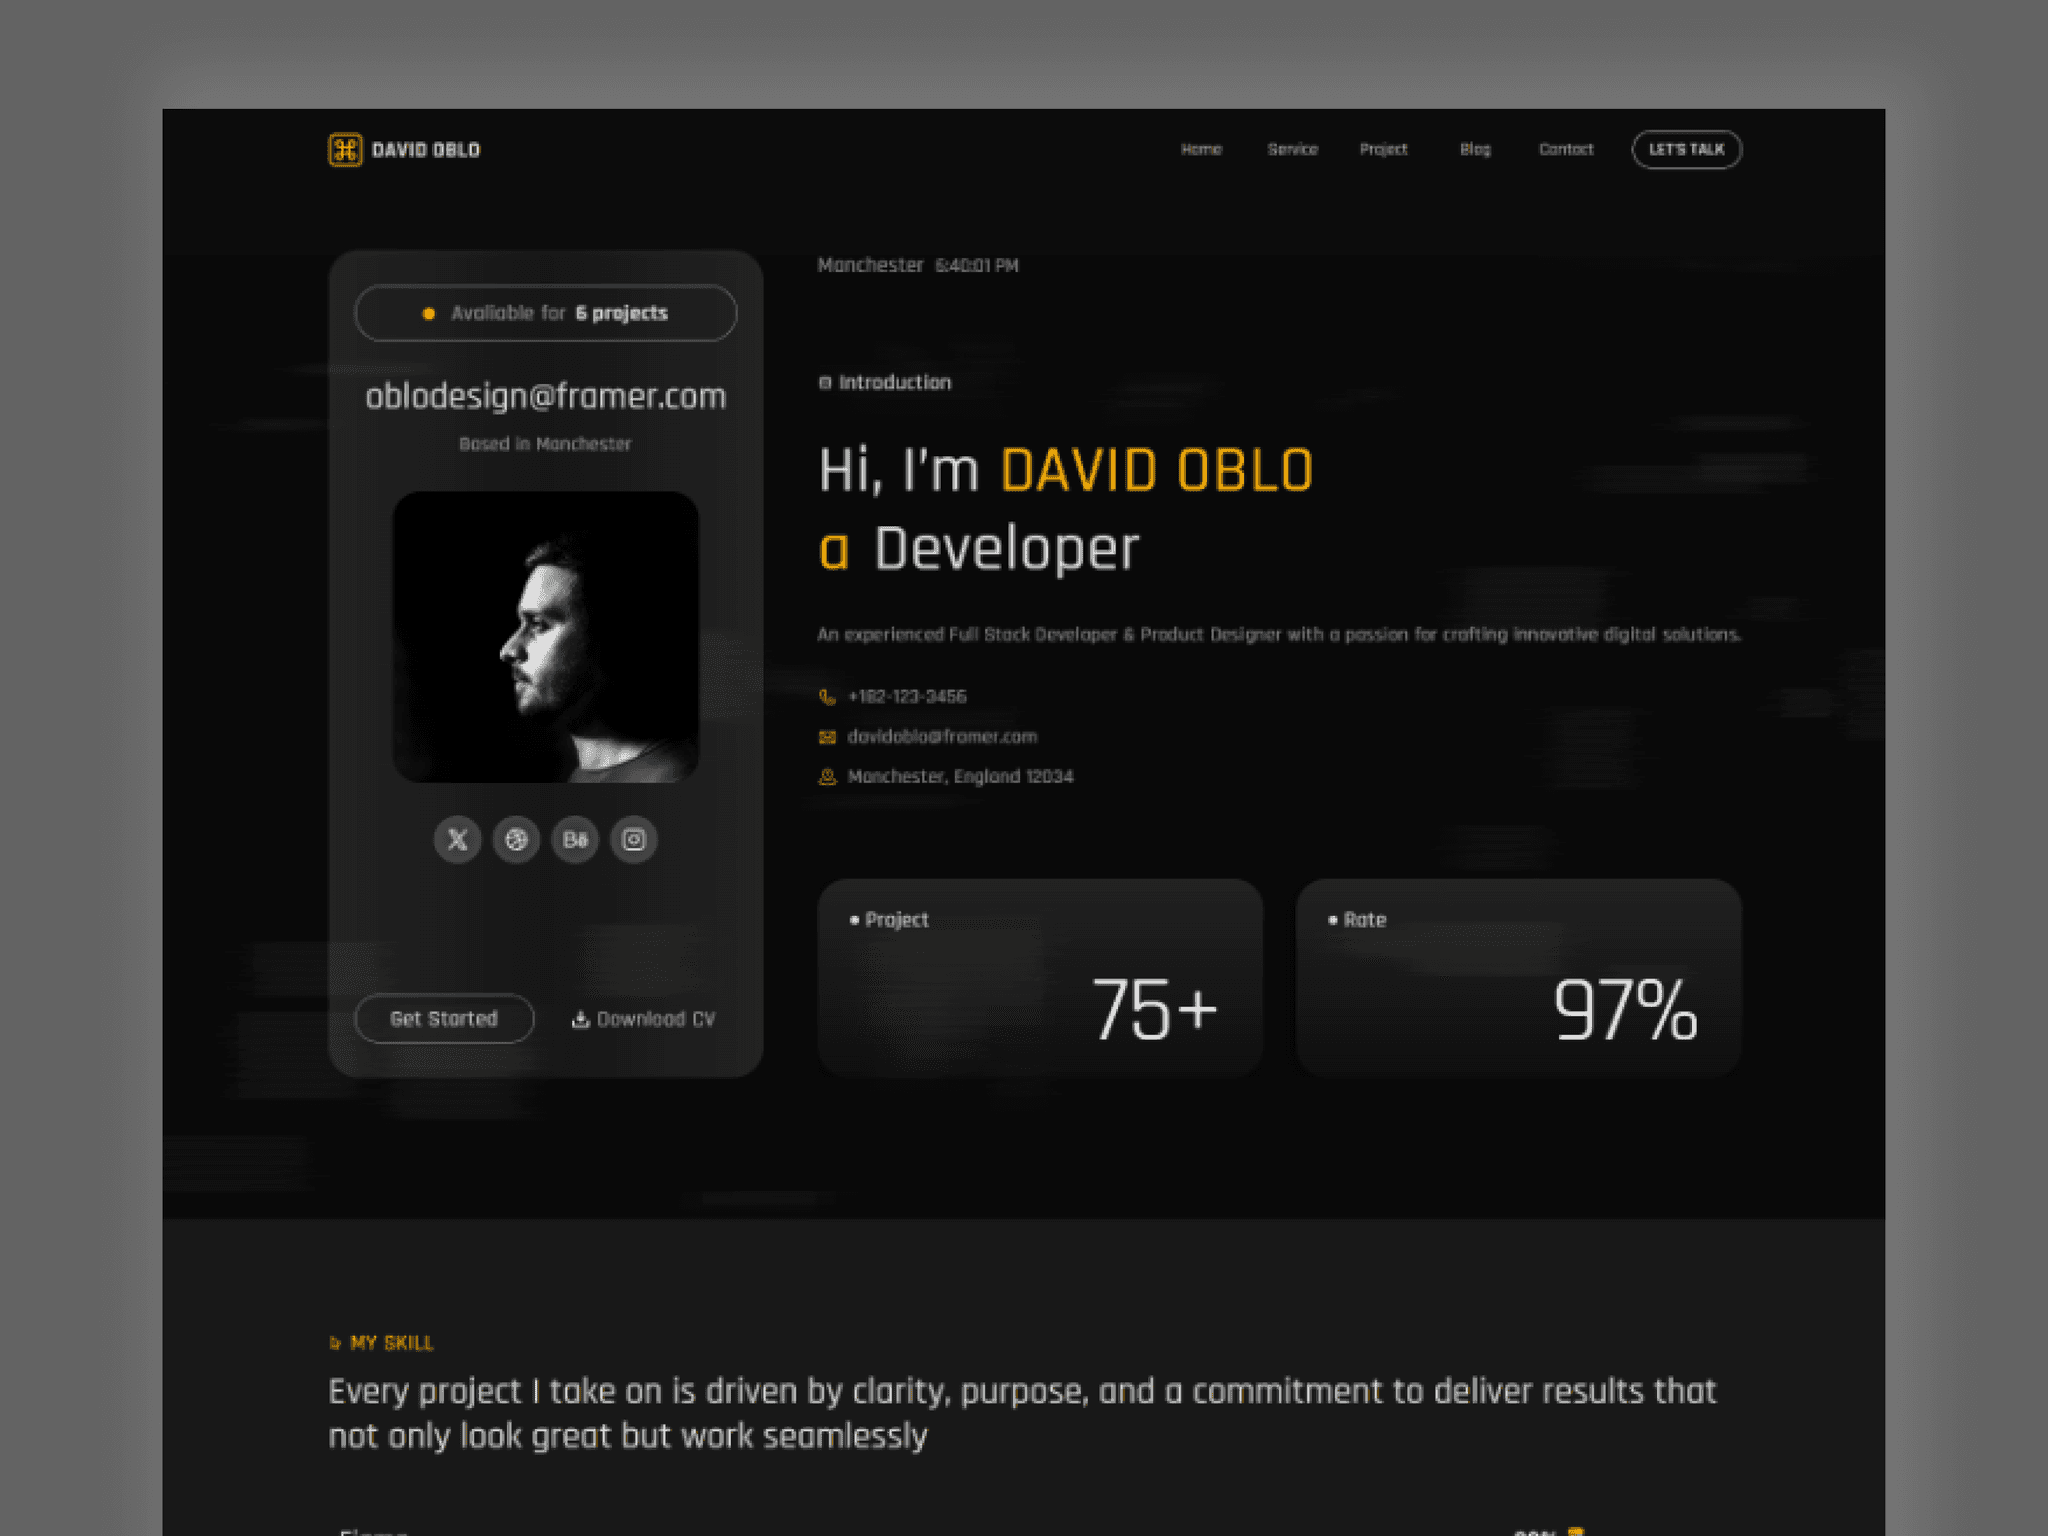
Task: Click the icon beside MY SKILL heading
Action: 335,1343
